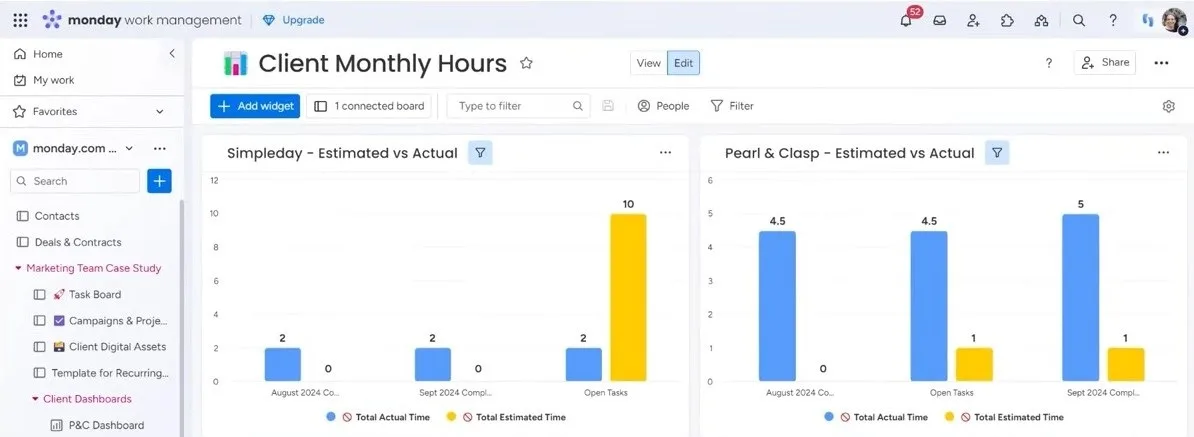Viewport: 1194px width, 437px height.
Task: Click the blue plus add item button
Action: (x=159, y=181)
